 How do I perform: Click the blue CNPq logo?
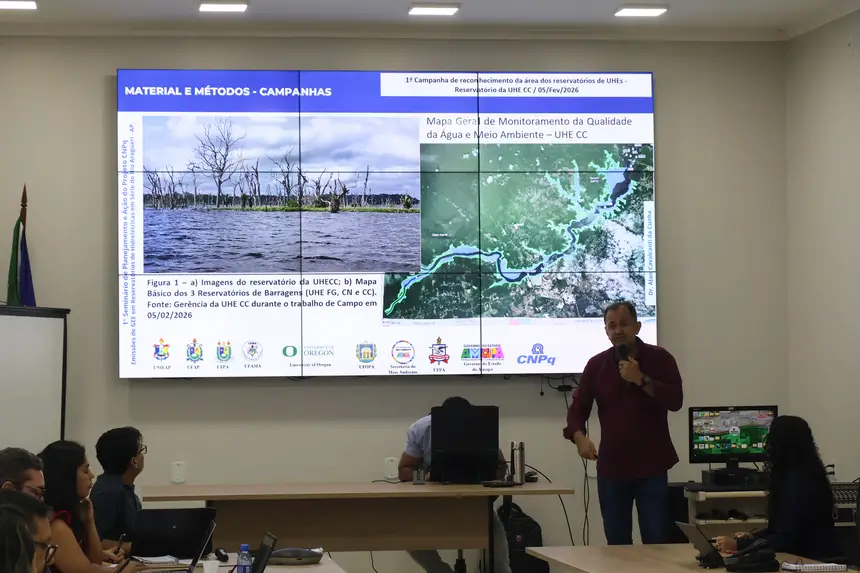[536, 354]
